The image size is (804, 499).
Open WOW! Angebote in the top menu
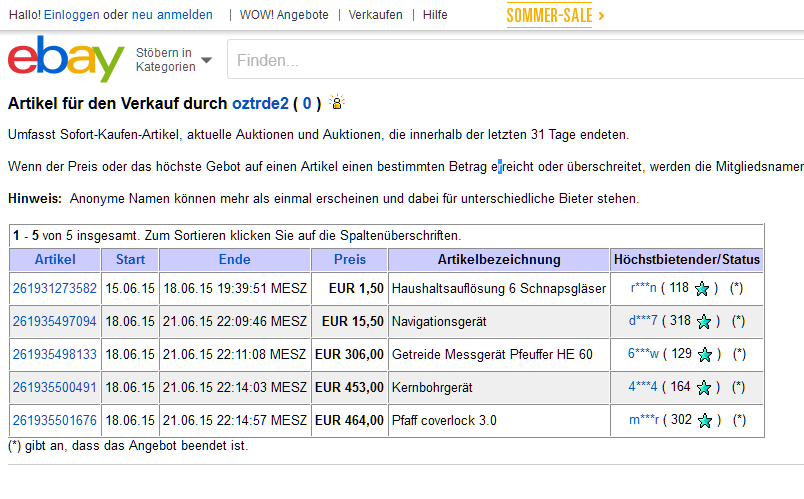coord(282,15)
